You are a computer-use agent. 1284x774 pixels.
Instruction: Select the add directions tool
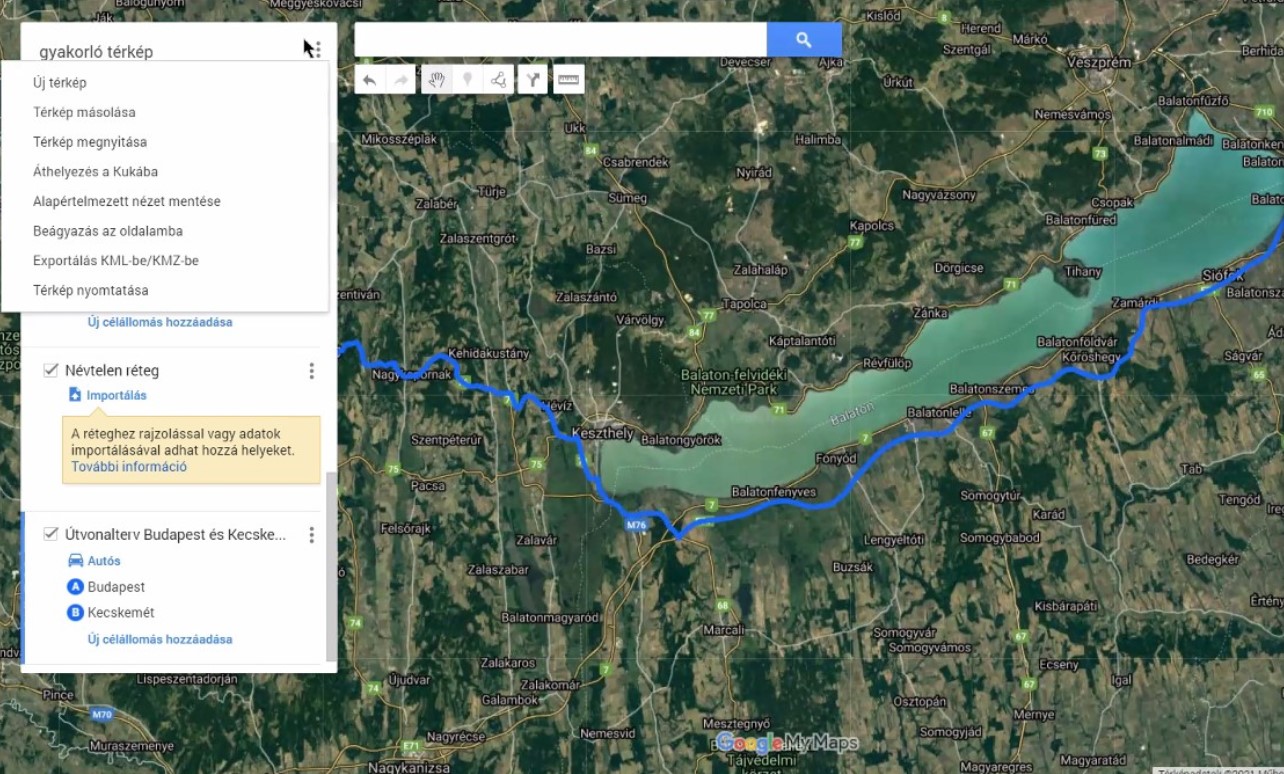click(x=533, y=80)
